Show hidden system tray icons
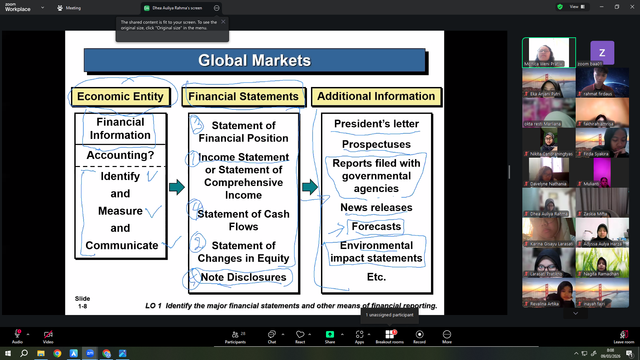Viewport: 640px width, 360px height. (576, 353)
